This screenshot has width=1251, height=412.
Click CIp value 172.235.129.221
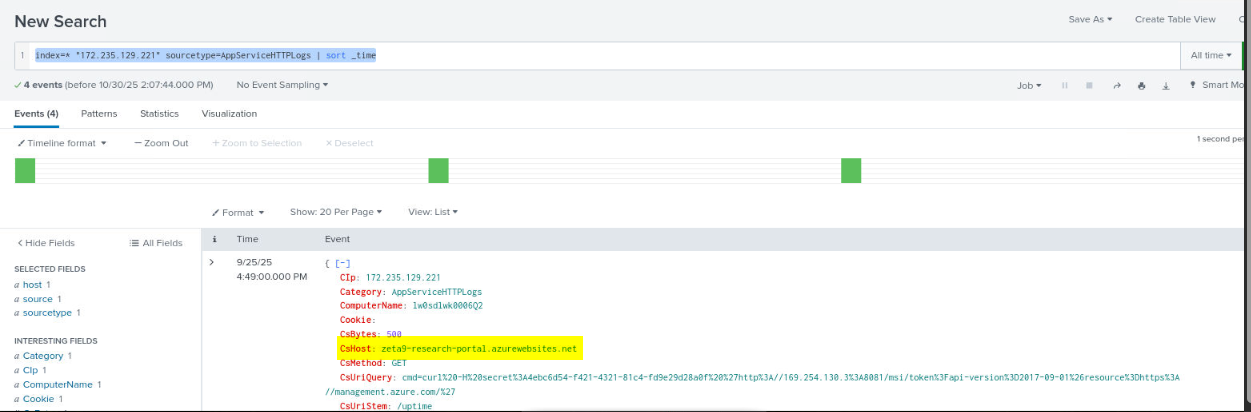point(403,277)
